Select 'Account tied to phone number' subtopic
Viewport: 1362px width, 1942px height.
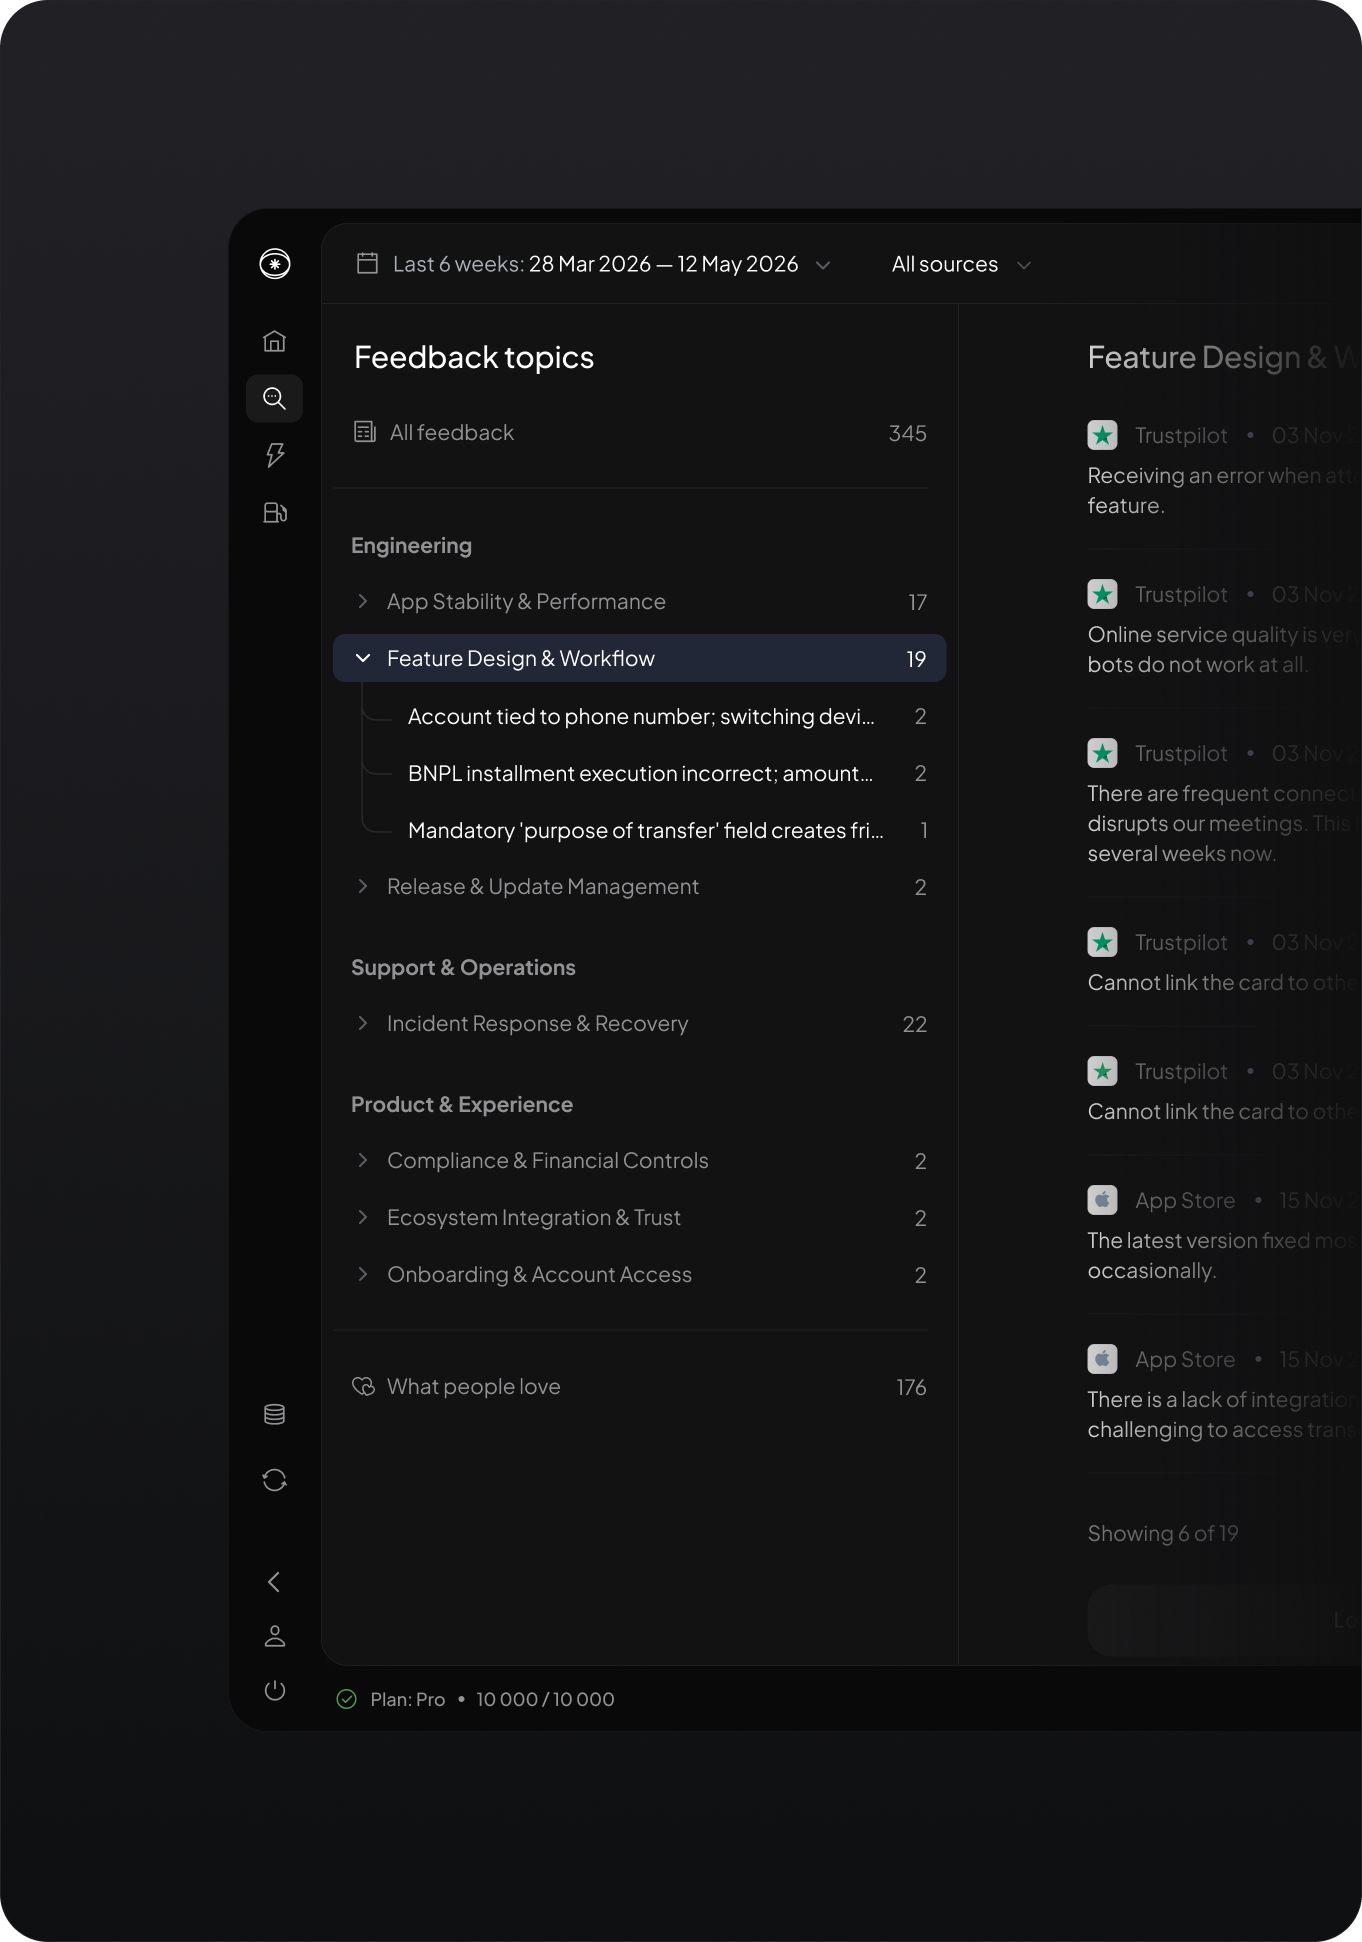[x=667, y=716]
